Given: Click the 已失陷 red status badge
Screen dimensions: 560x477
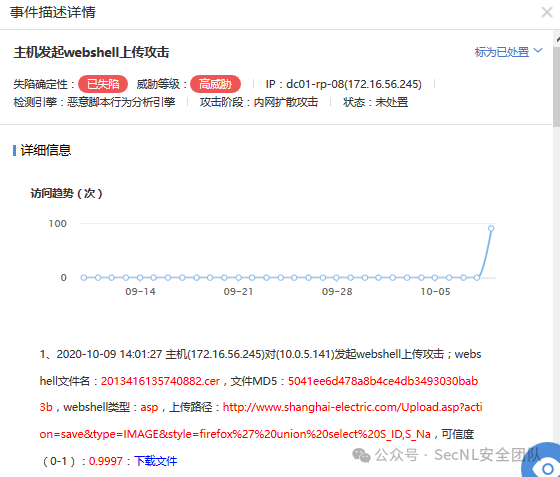Looking at the screenshot, I should pyautogui.click(x=103, y=84).
